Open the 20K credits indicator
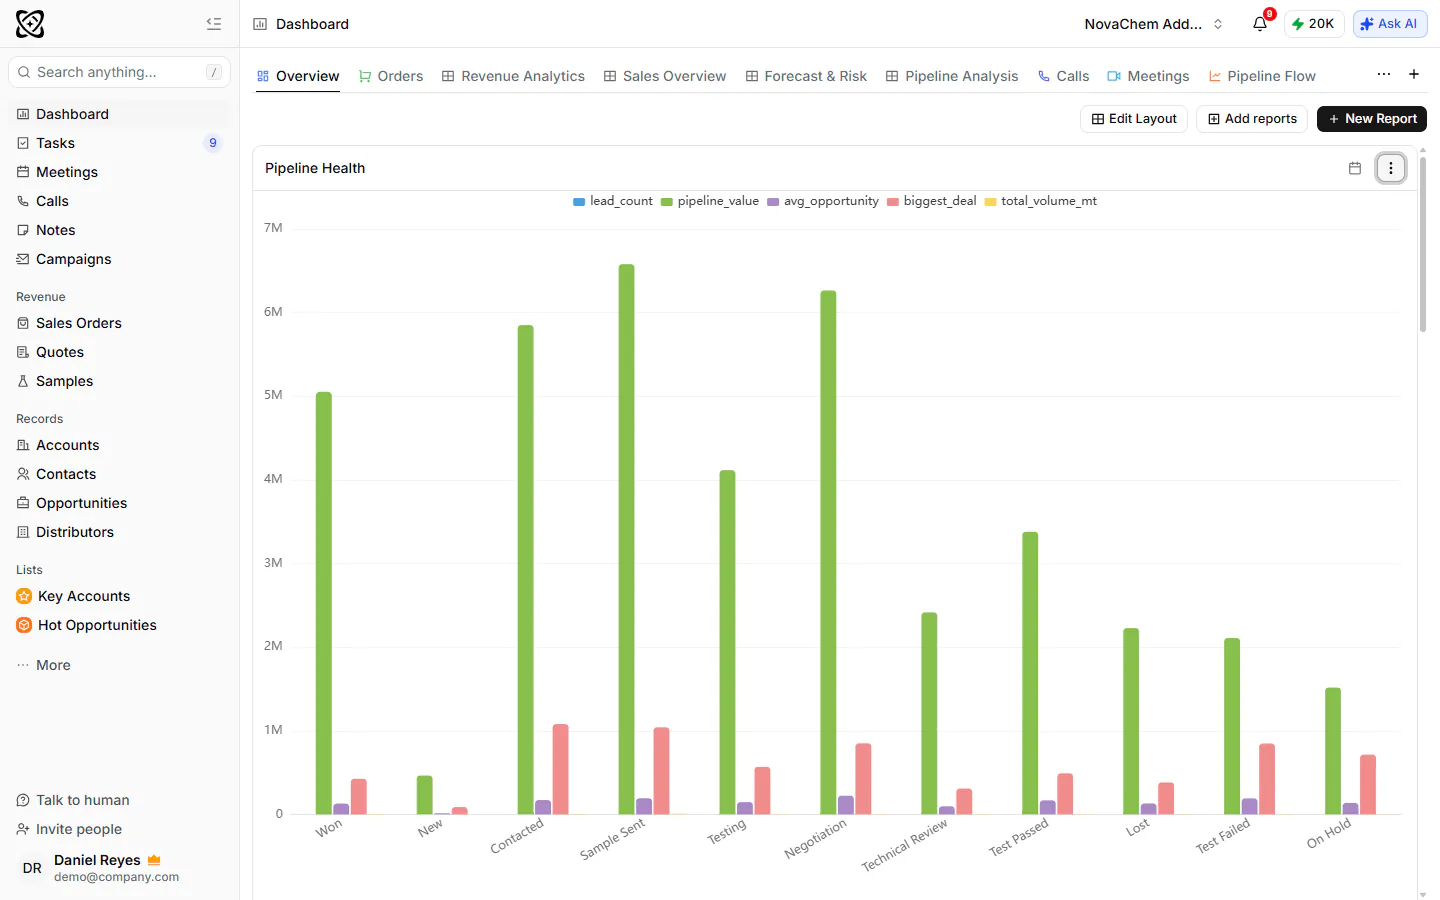Viewport: 1440px width, 900px height. [1314, 24]
